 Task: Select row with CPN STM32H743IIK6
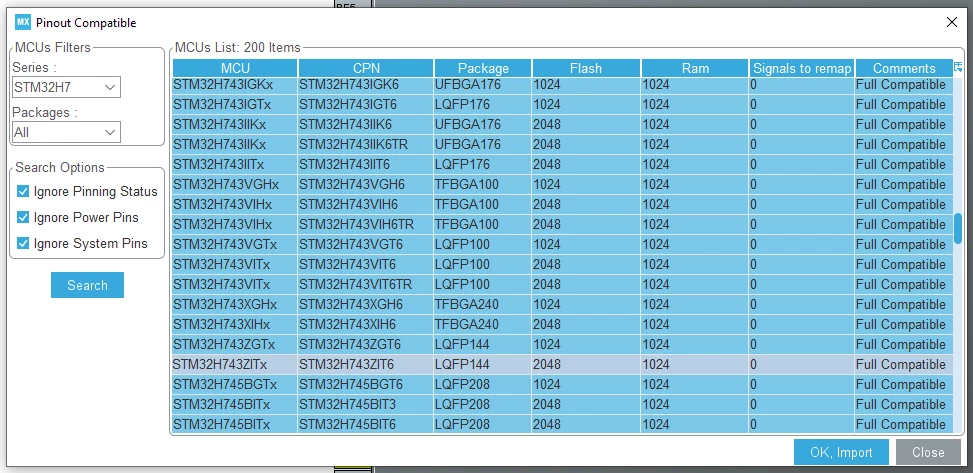562,124
